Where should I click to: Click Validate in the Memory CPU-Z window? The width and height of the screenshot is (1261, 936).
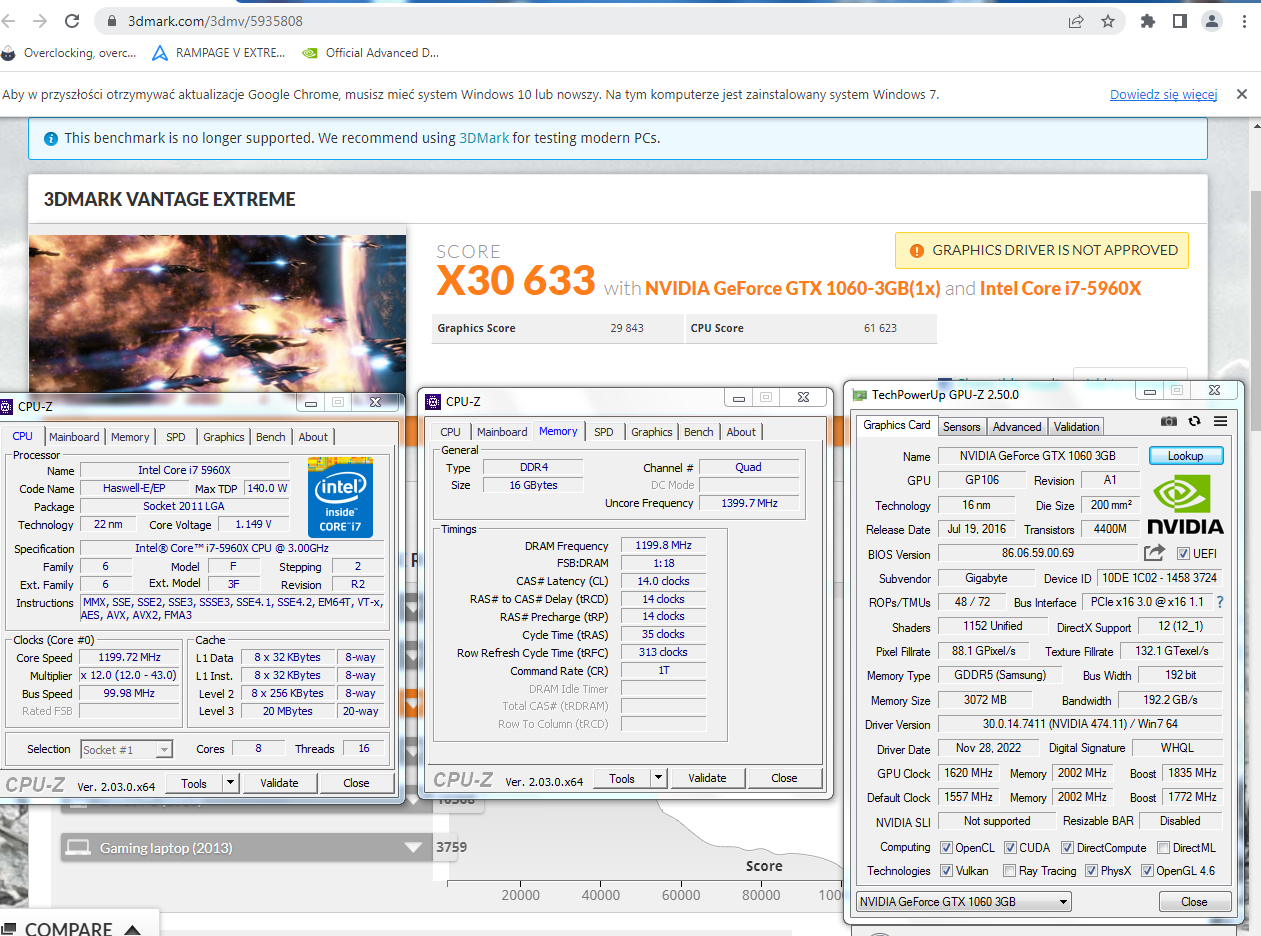point(707,778)
